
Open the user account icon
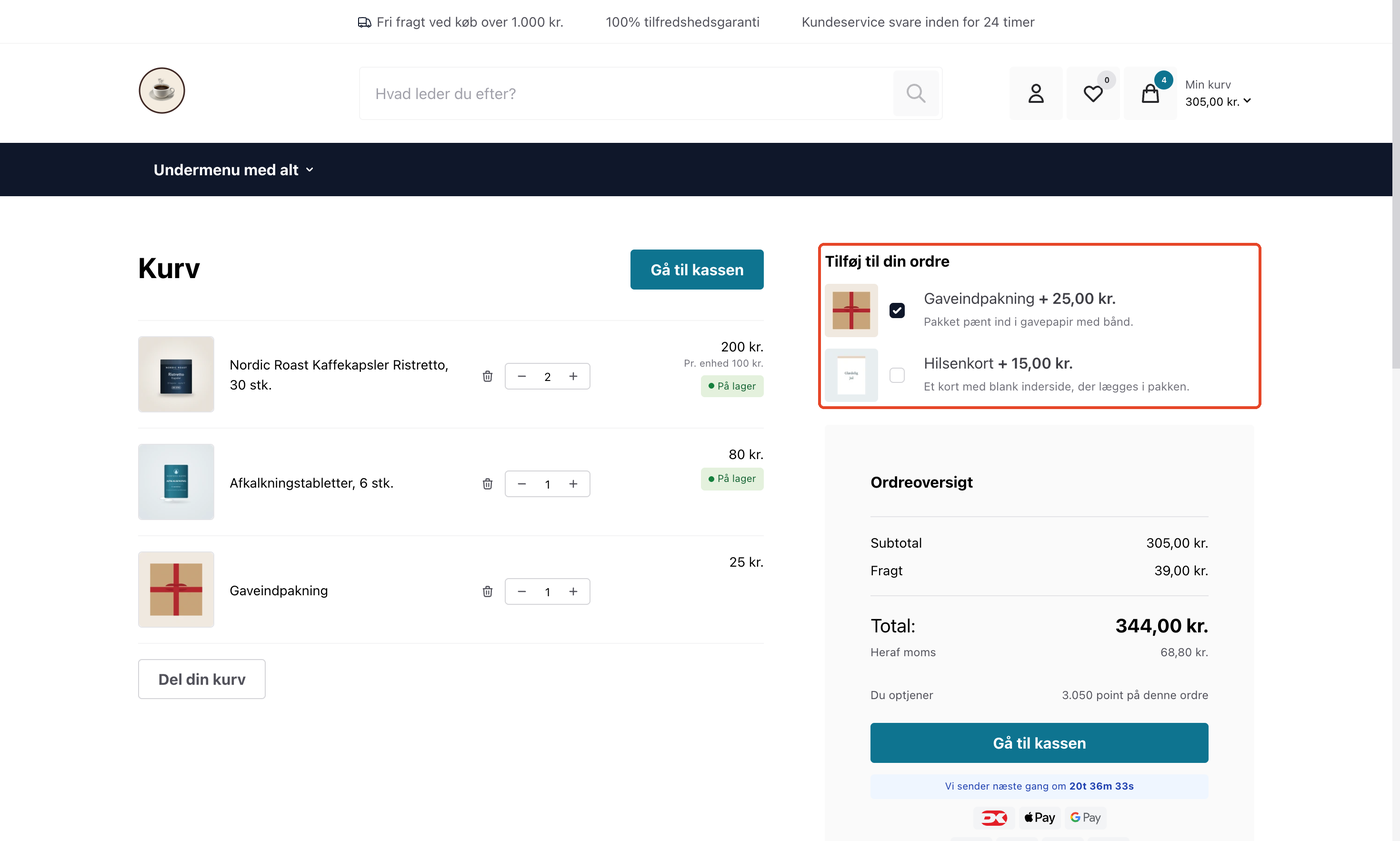pos(1036,93)
